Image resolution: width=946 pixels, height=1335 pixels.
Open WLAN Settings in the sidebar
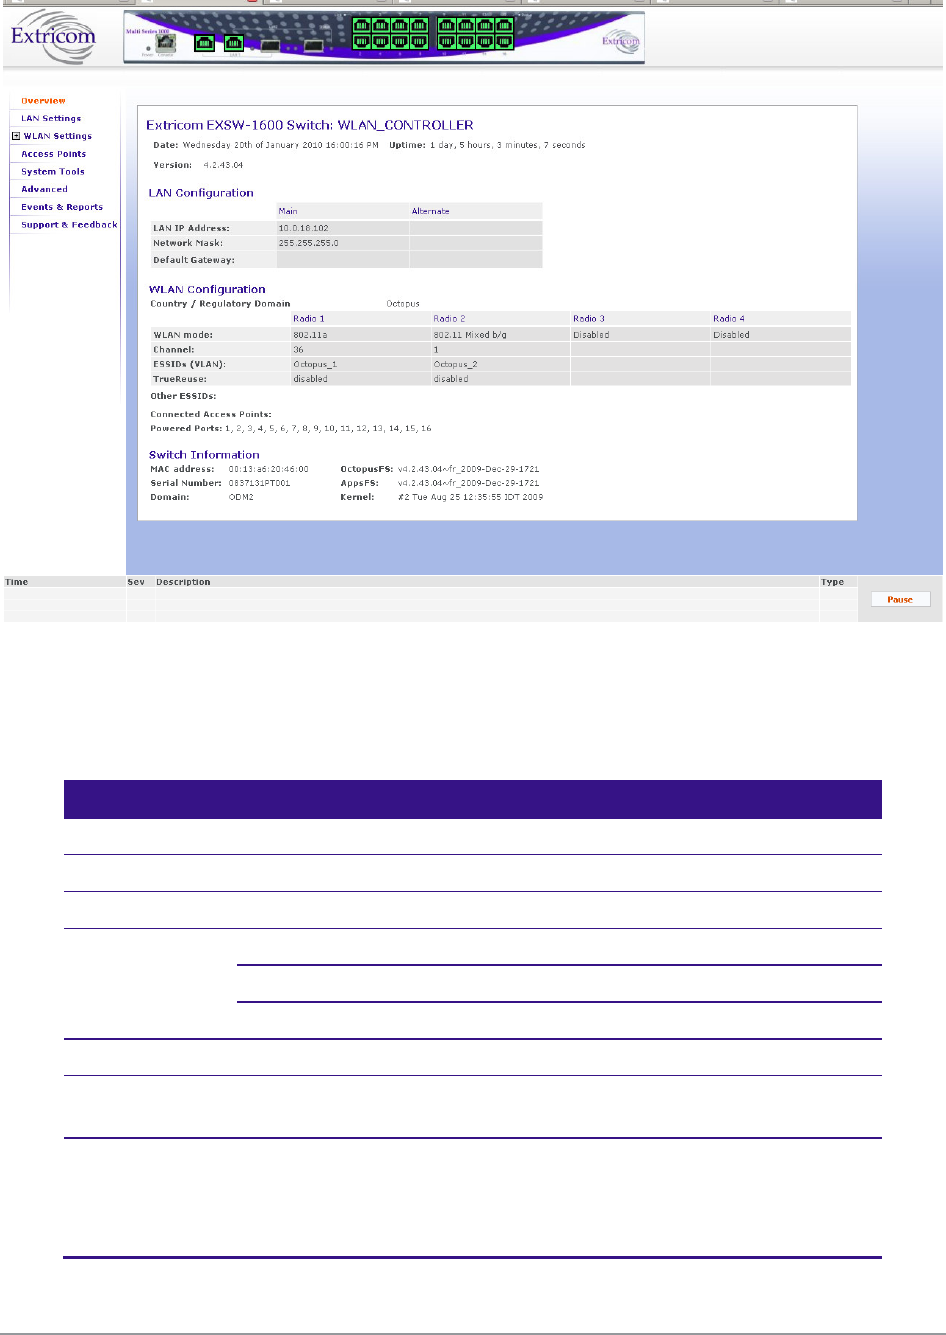click(x=58, y=136)
